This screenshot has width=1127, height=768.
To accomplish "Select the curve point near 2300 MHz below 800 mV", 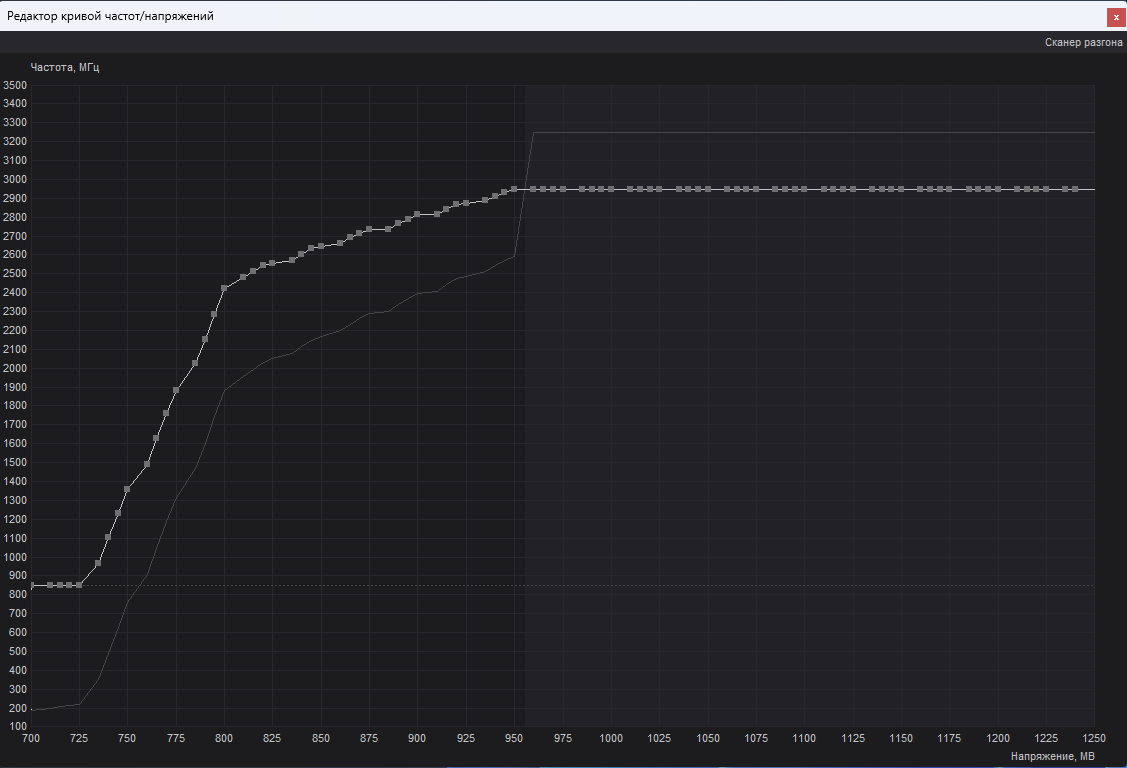I will (x=214, y=314).
